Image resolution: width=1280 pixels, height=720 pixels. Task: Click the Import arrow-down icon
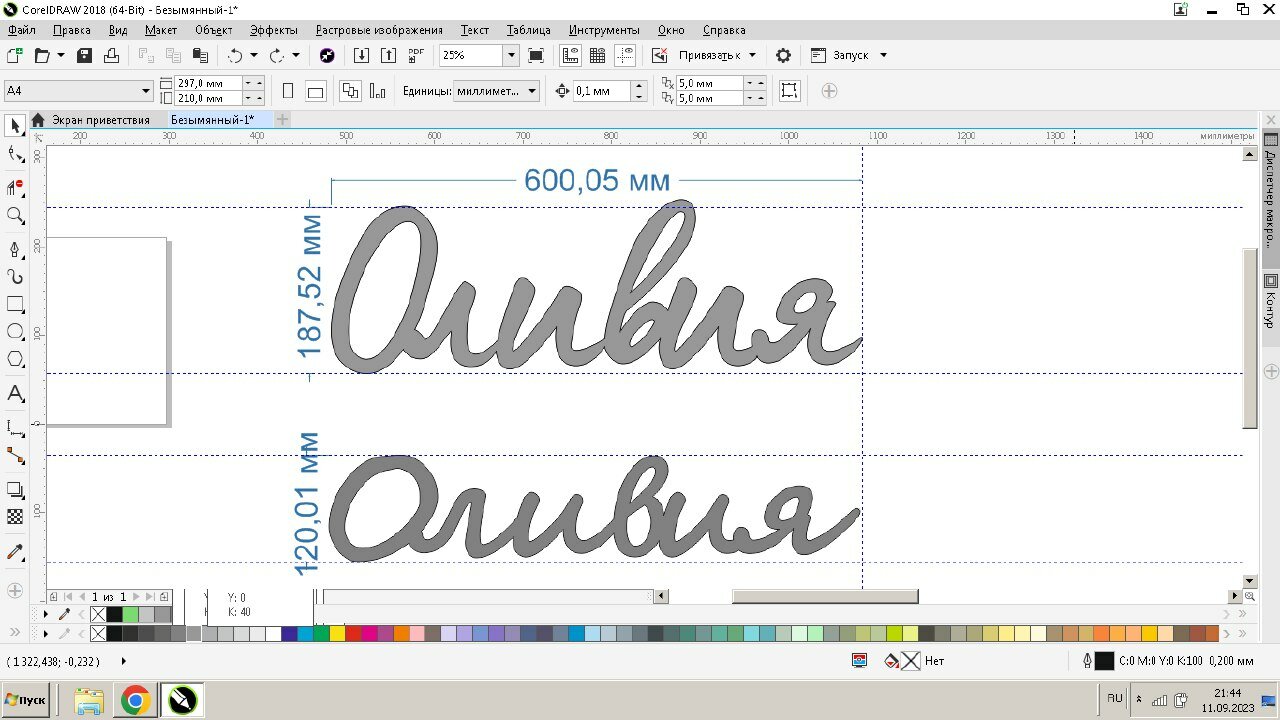click(x=362, y=55)
